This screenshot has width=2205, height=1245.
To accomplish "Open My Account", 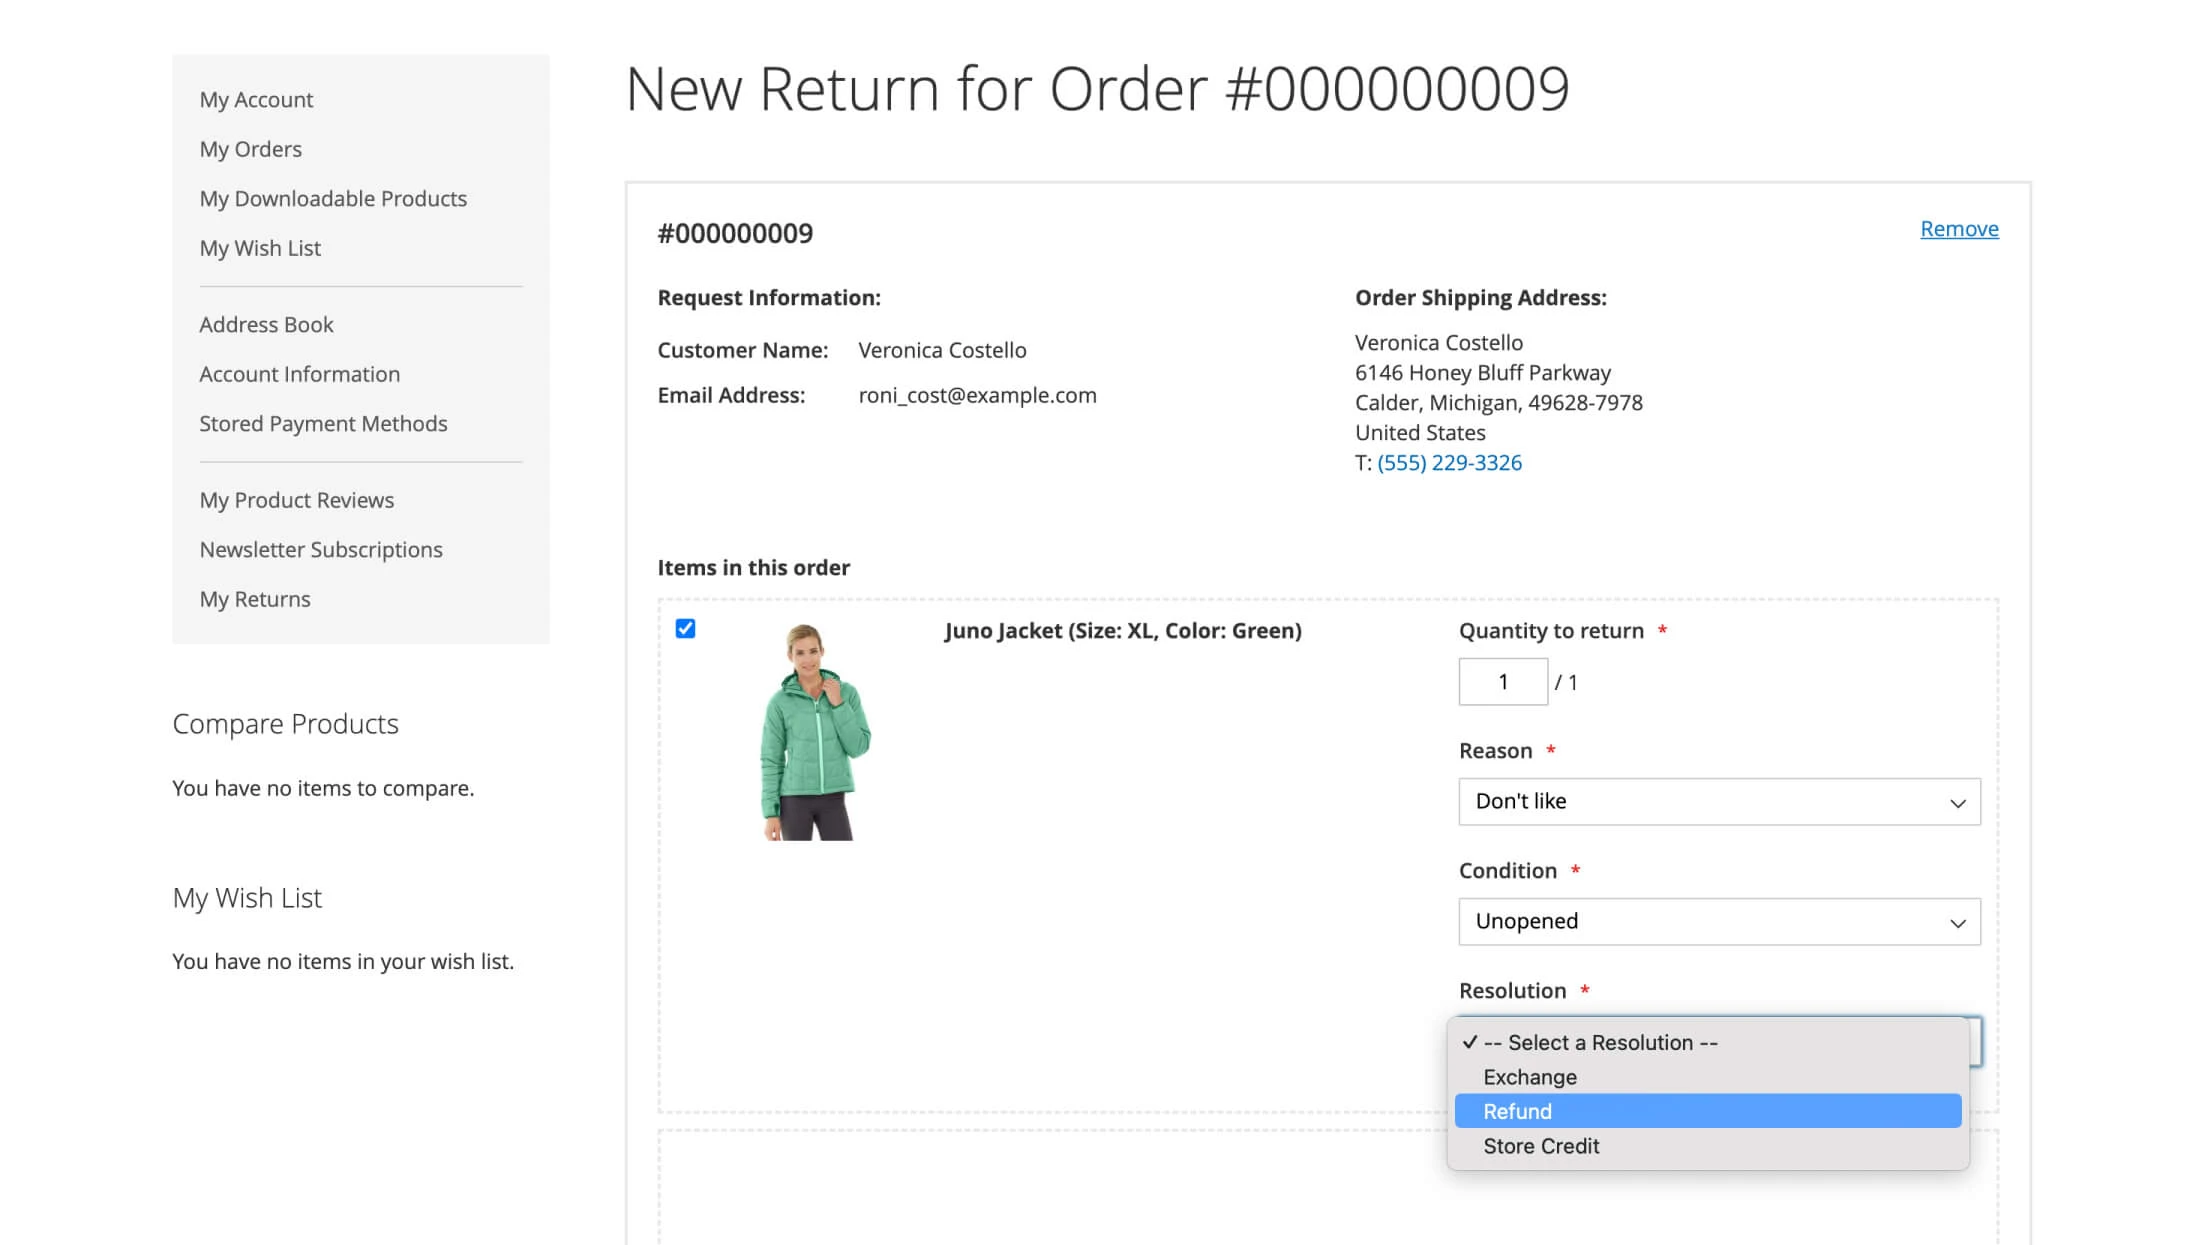I will pyautogui.click(x=256, y=98).
